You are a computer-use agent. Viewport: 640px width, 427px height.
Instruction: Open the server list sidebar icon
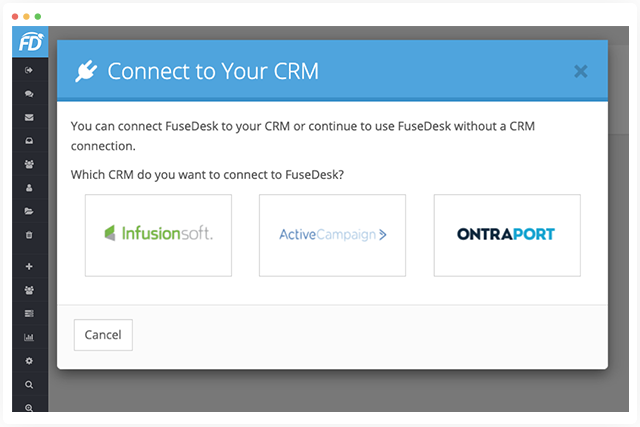[x=29, y=313]
